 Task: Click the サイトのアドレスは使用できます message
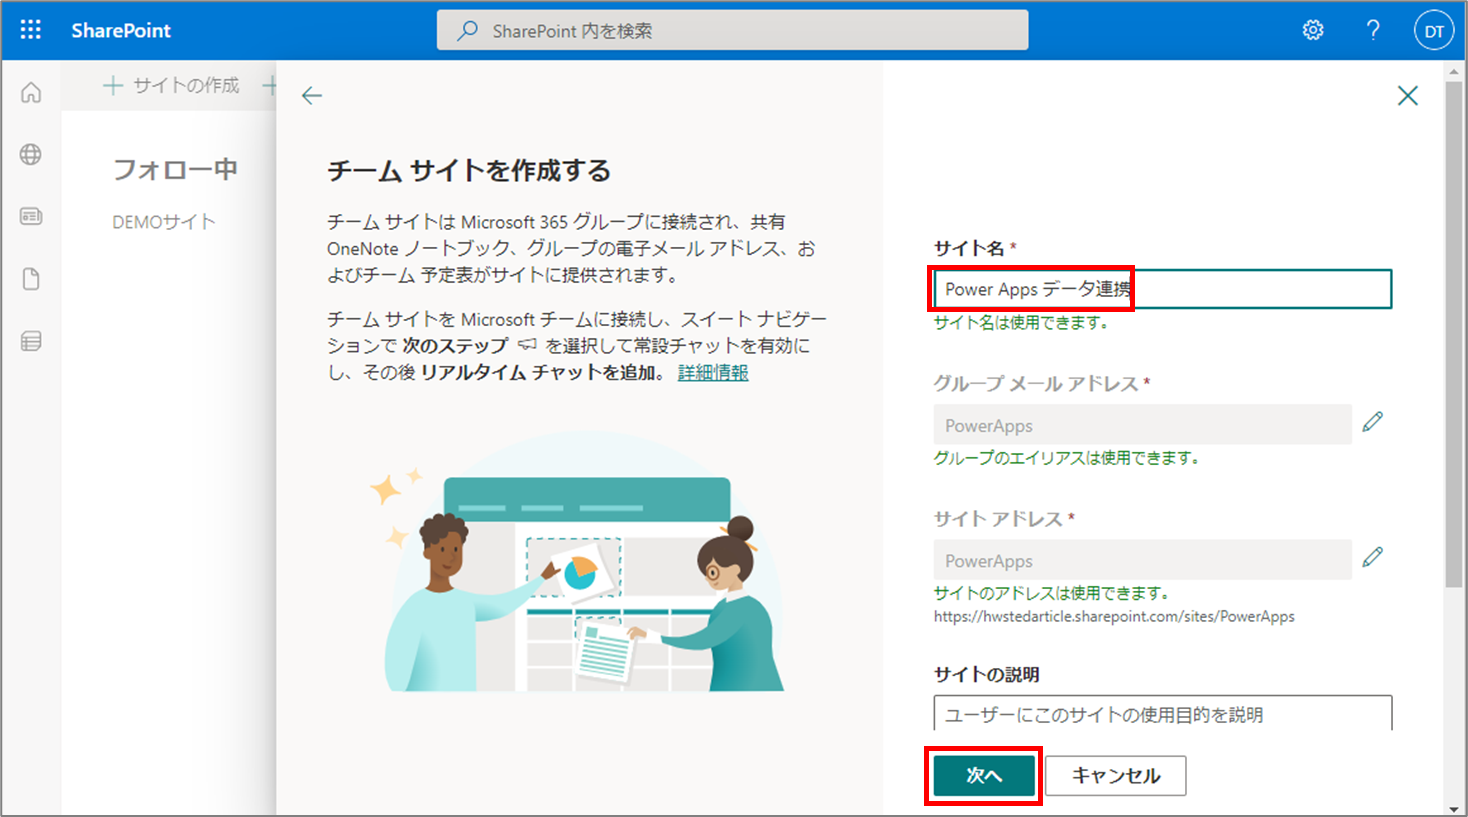[x=1052, y=593]
